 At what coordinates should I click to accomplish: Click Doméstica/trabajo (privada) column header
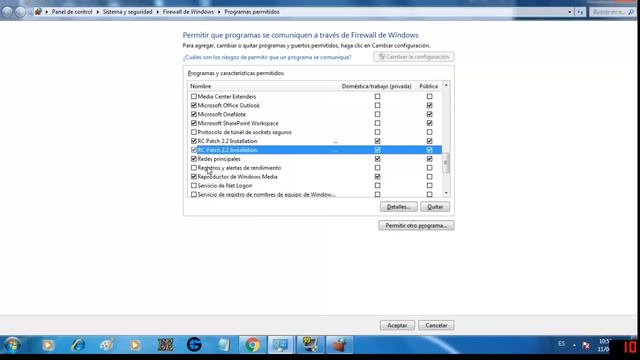coord(376,86)
